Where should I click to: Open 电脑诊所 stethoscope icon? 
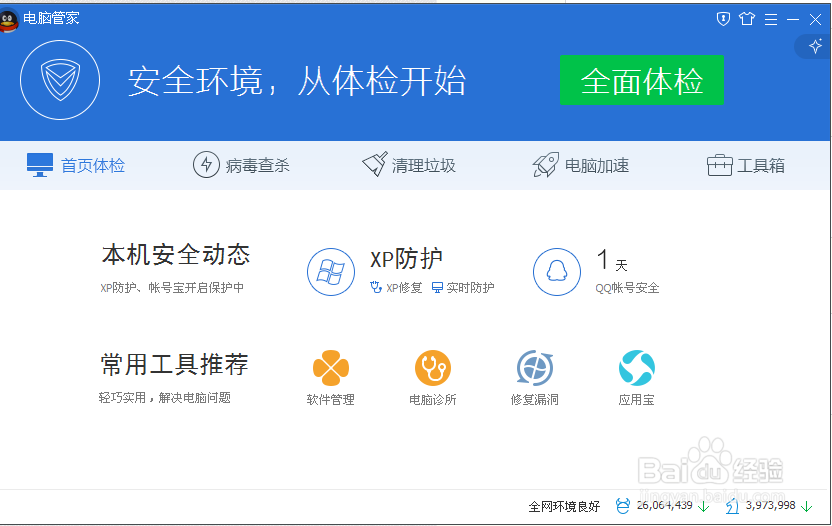pos(432,368)
